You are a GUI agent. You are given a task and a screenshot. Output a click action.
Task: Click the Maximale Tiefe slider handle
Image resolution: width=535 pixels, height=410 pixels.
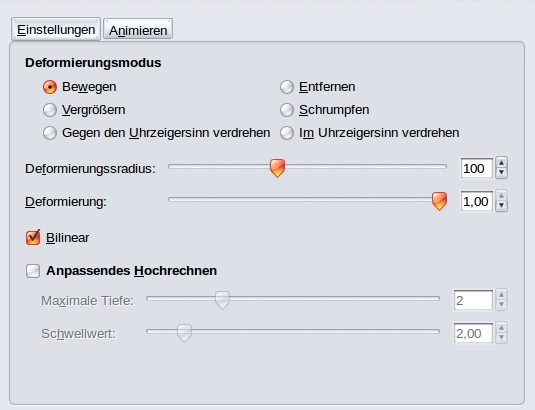(x=222, y=300)
